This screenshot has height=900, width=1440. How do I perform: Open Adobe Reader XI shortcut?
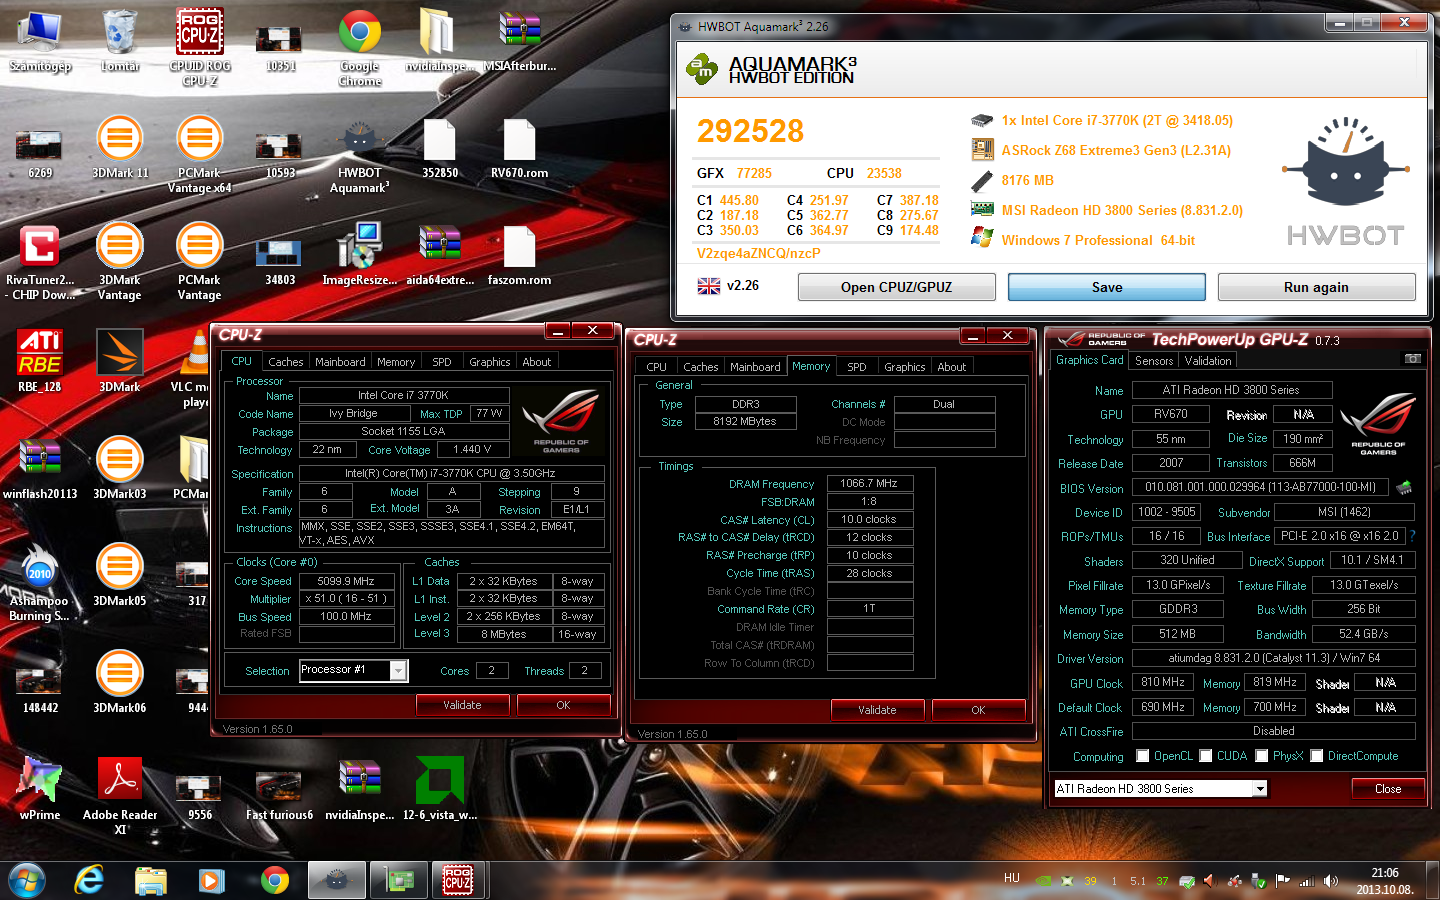point(120,796)
